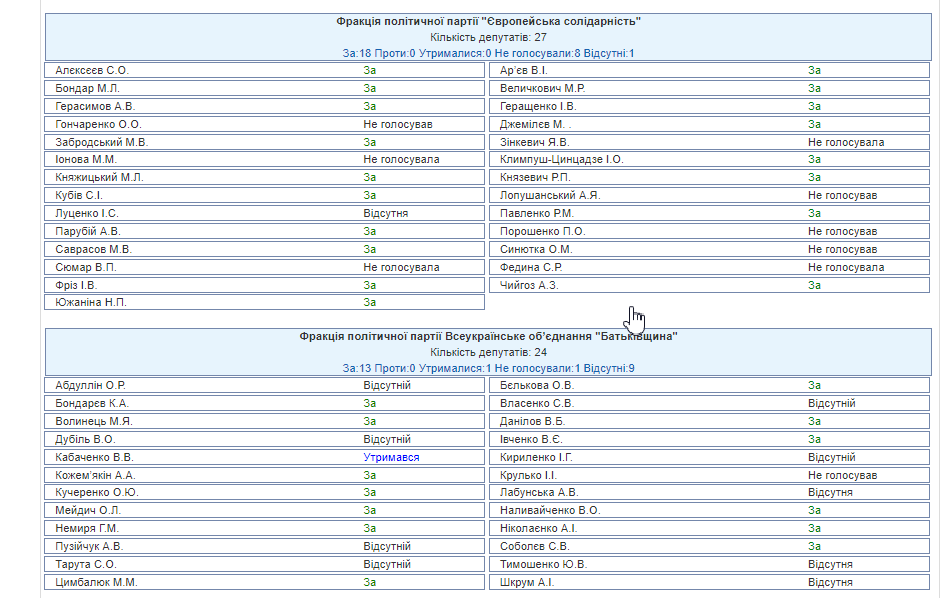
Task: Select deputy Парубій А.В.
Action: click(88, 231)
